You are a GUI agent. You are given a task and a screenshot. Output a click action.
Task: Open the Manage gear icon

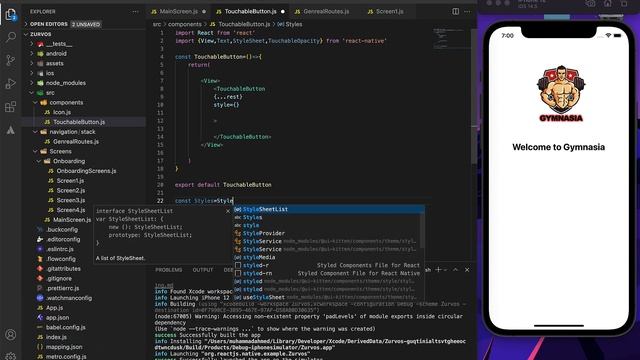11,356
